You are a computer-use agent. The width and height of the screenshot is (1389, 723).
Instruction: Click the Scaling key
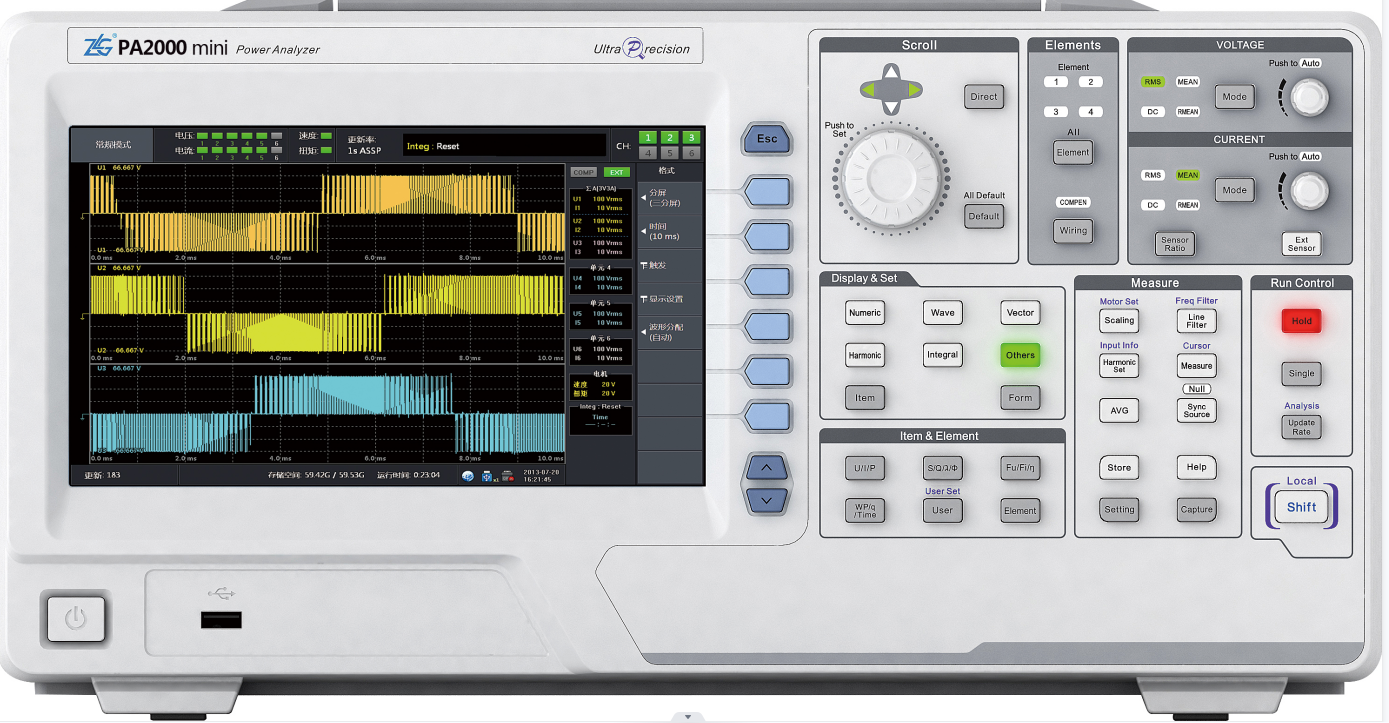tap(1119, 321)
